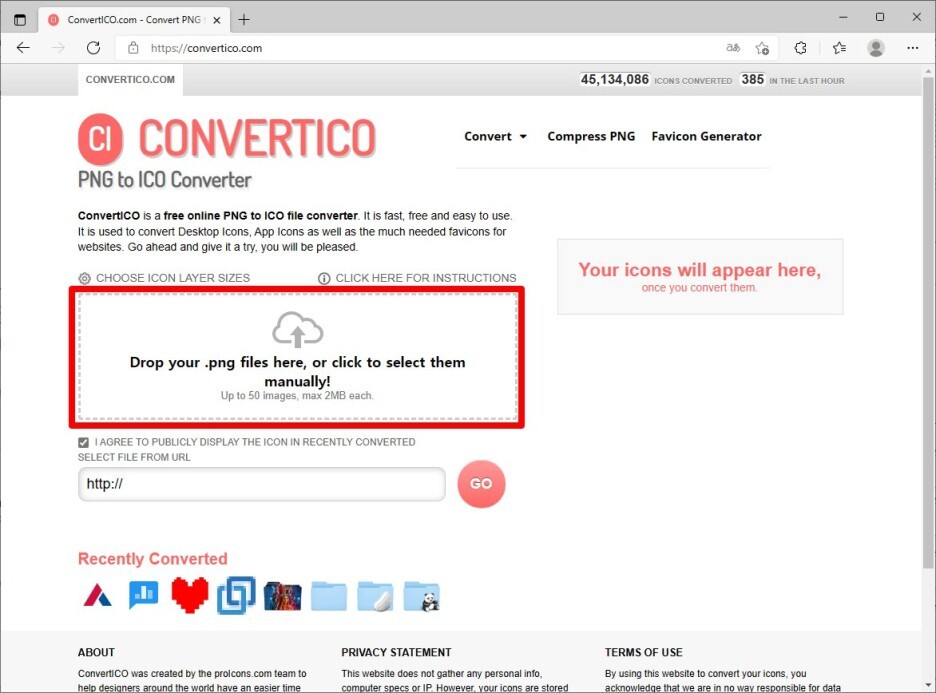Click the png drop zone to select files

coord(297,357)
